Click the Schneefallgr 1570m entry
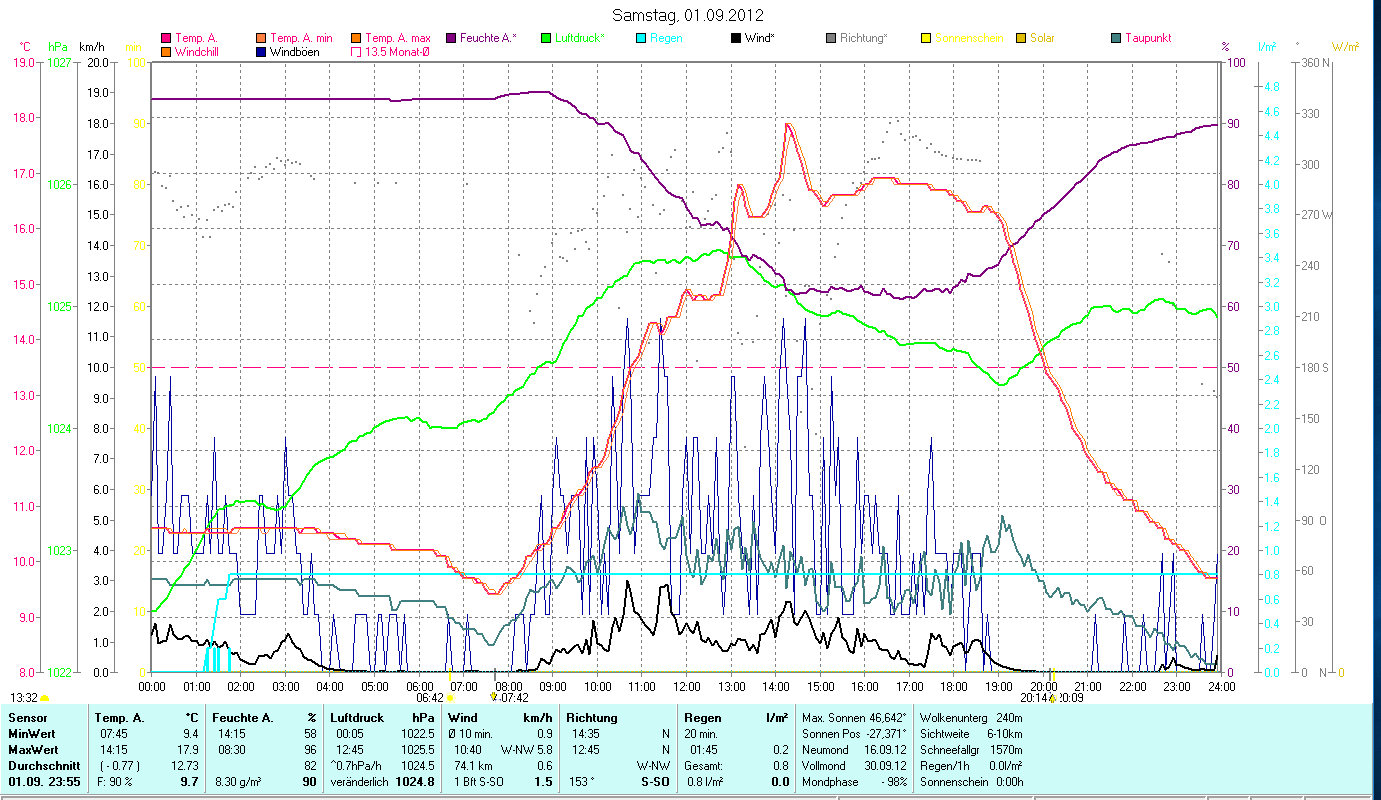This screenshot has height=800, width=1381. tap(973, 750)
